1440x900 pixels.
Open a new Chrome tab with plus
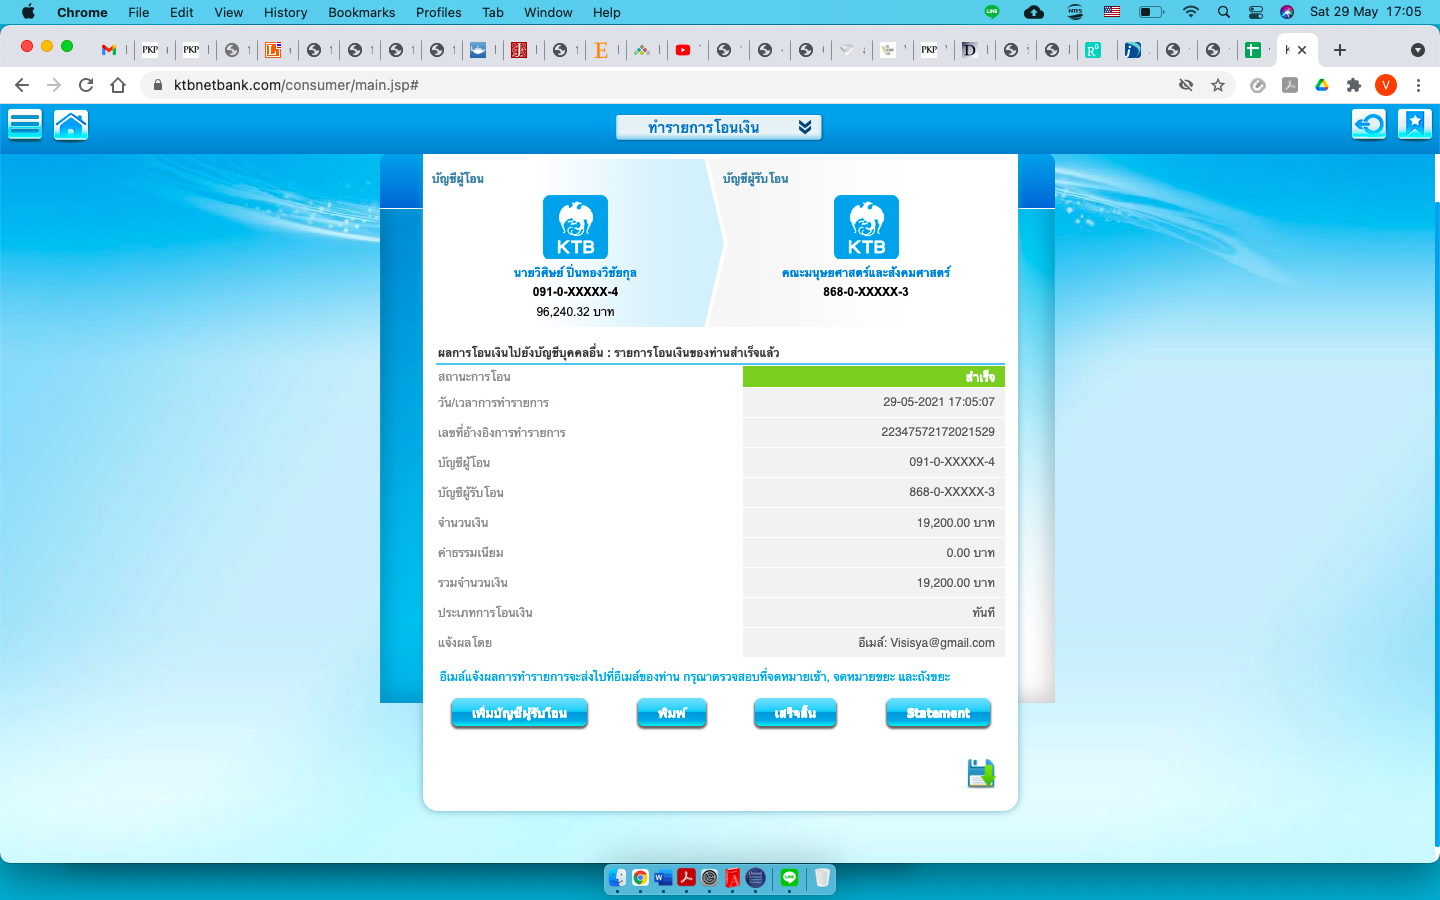(x=1340, y=49)
